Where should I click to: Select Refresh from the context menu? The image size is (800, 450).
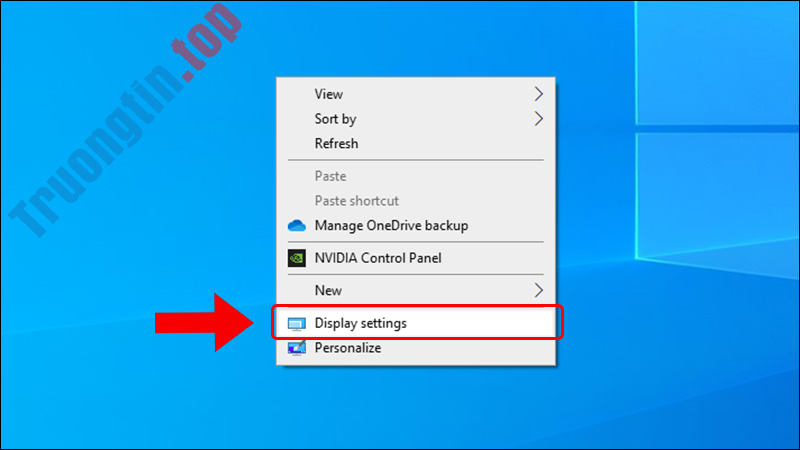pos(336,144)
